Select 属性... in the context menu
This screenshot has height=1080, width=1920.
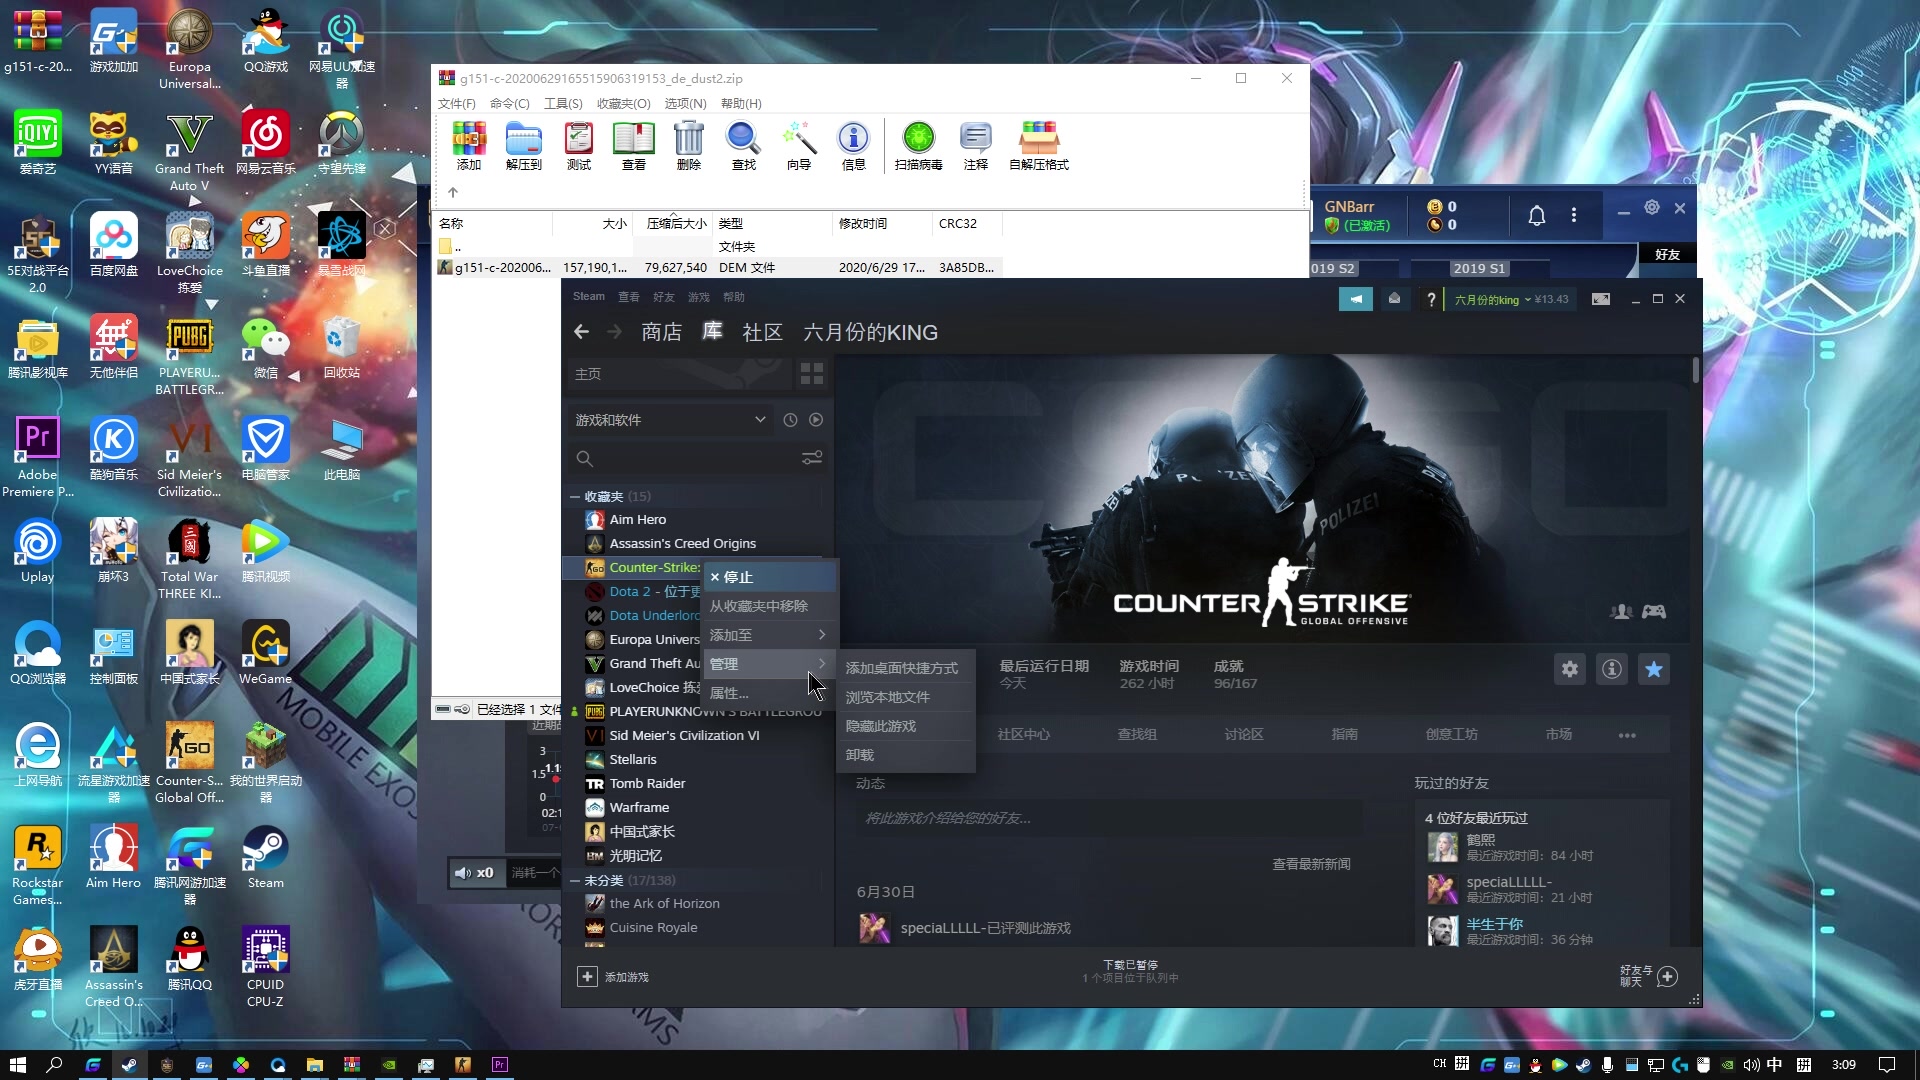coord(769,693)
